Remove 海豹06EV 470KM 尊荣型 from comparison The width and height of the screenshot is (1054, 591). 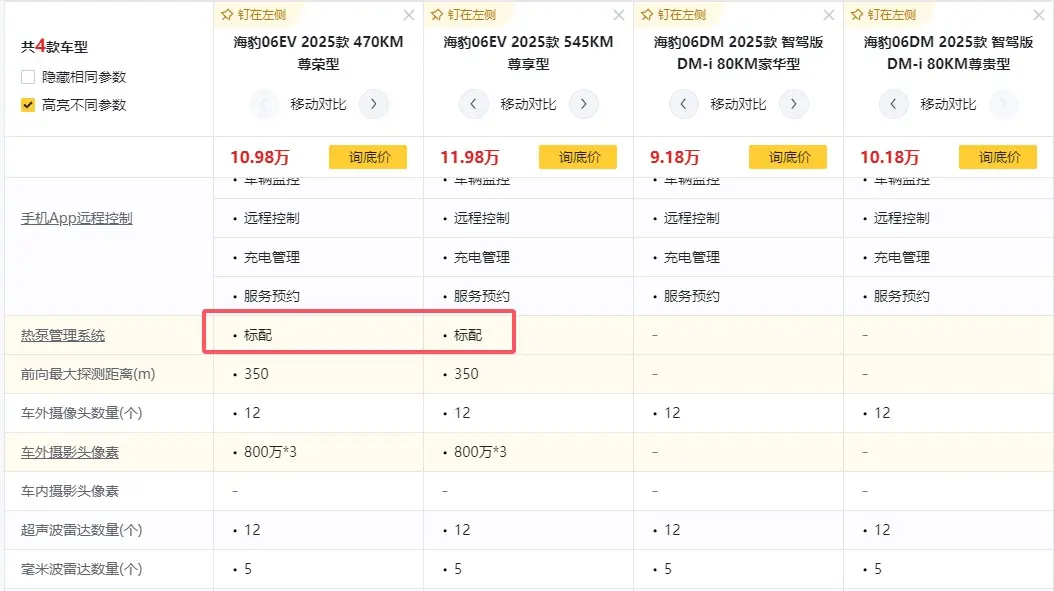click(x=409, y=15)
